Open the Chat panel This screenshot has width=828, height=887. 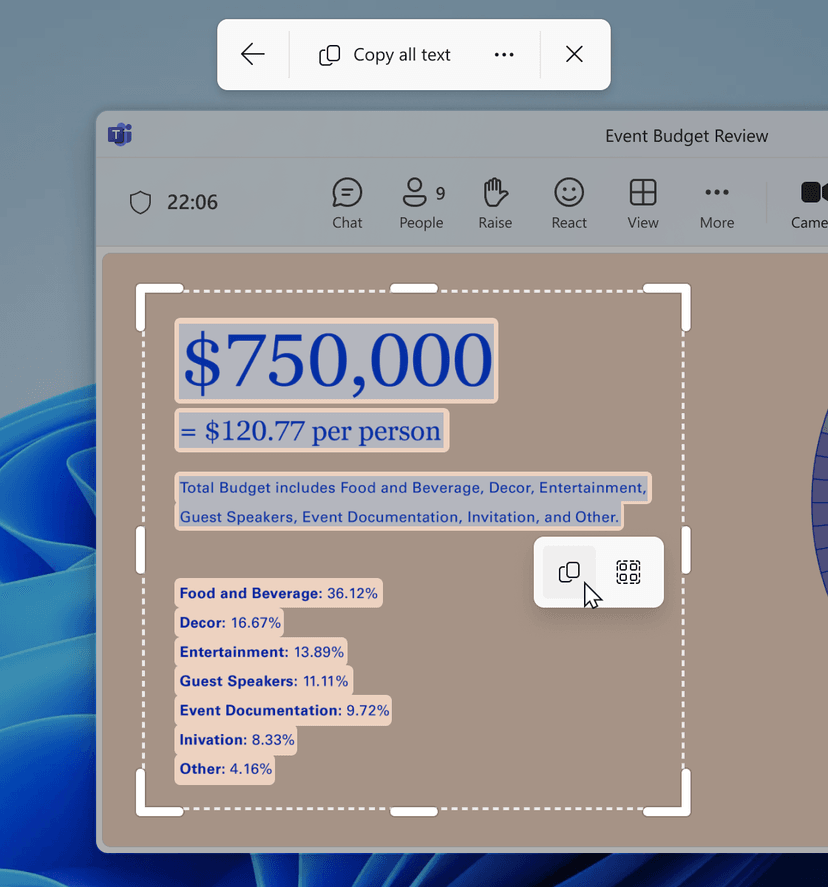(347, 202)
